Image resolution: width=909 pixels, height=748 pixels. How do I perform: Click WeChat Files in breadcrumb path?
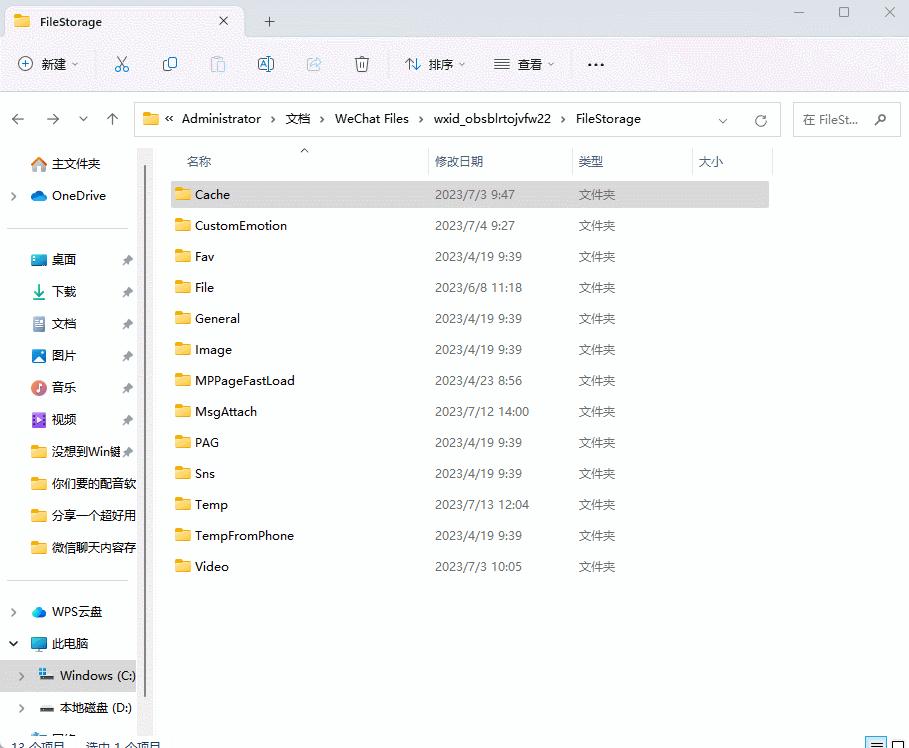tap(371, 119)
